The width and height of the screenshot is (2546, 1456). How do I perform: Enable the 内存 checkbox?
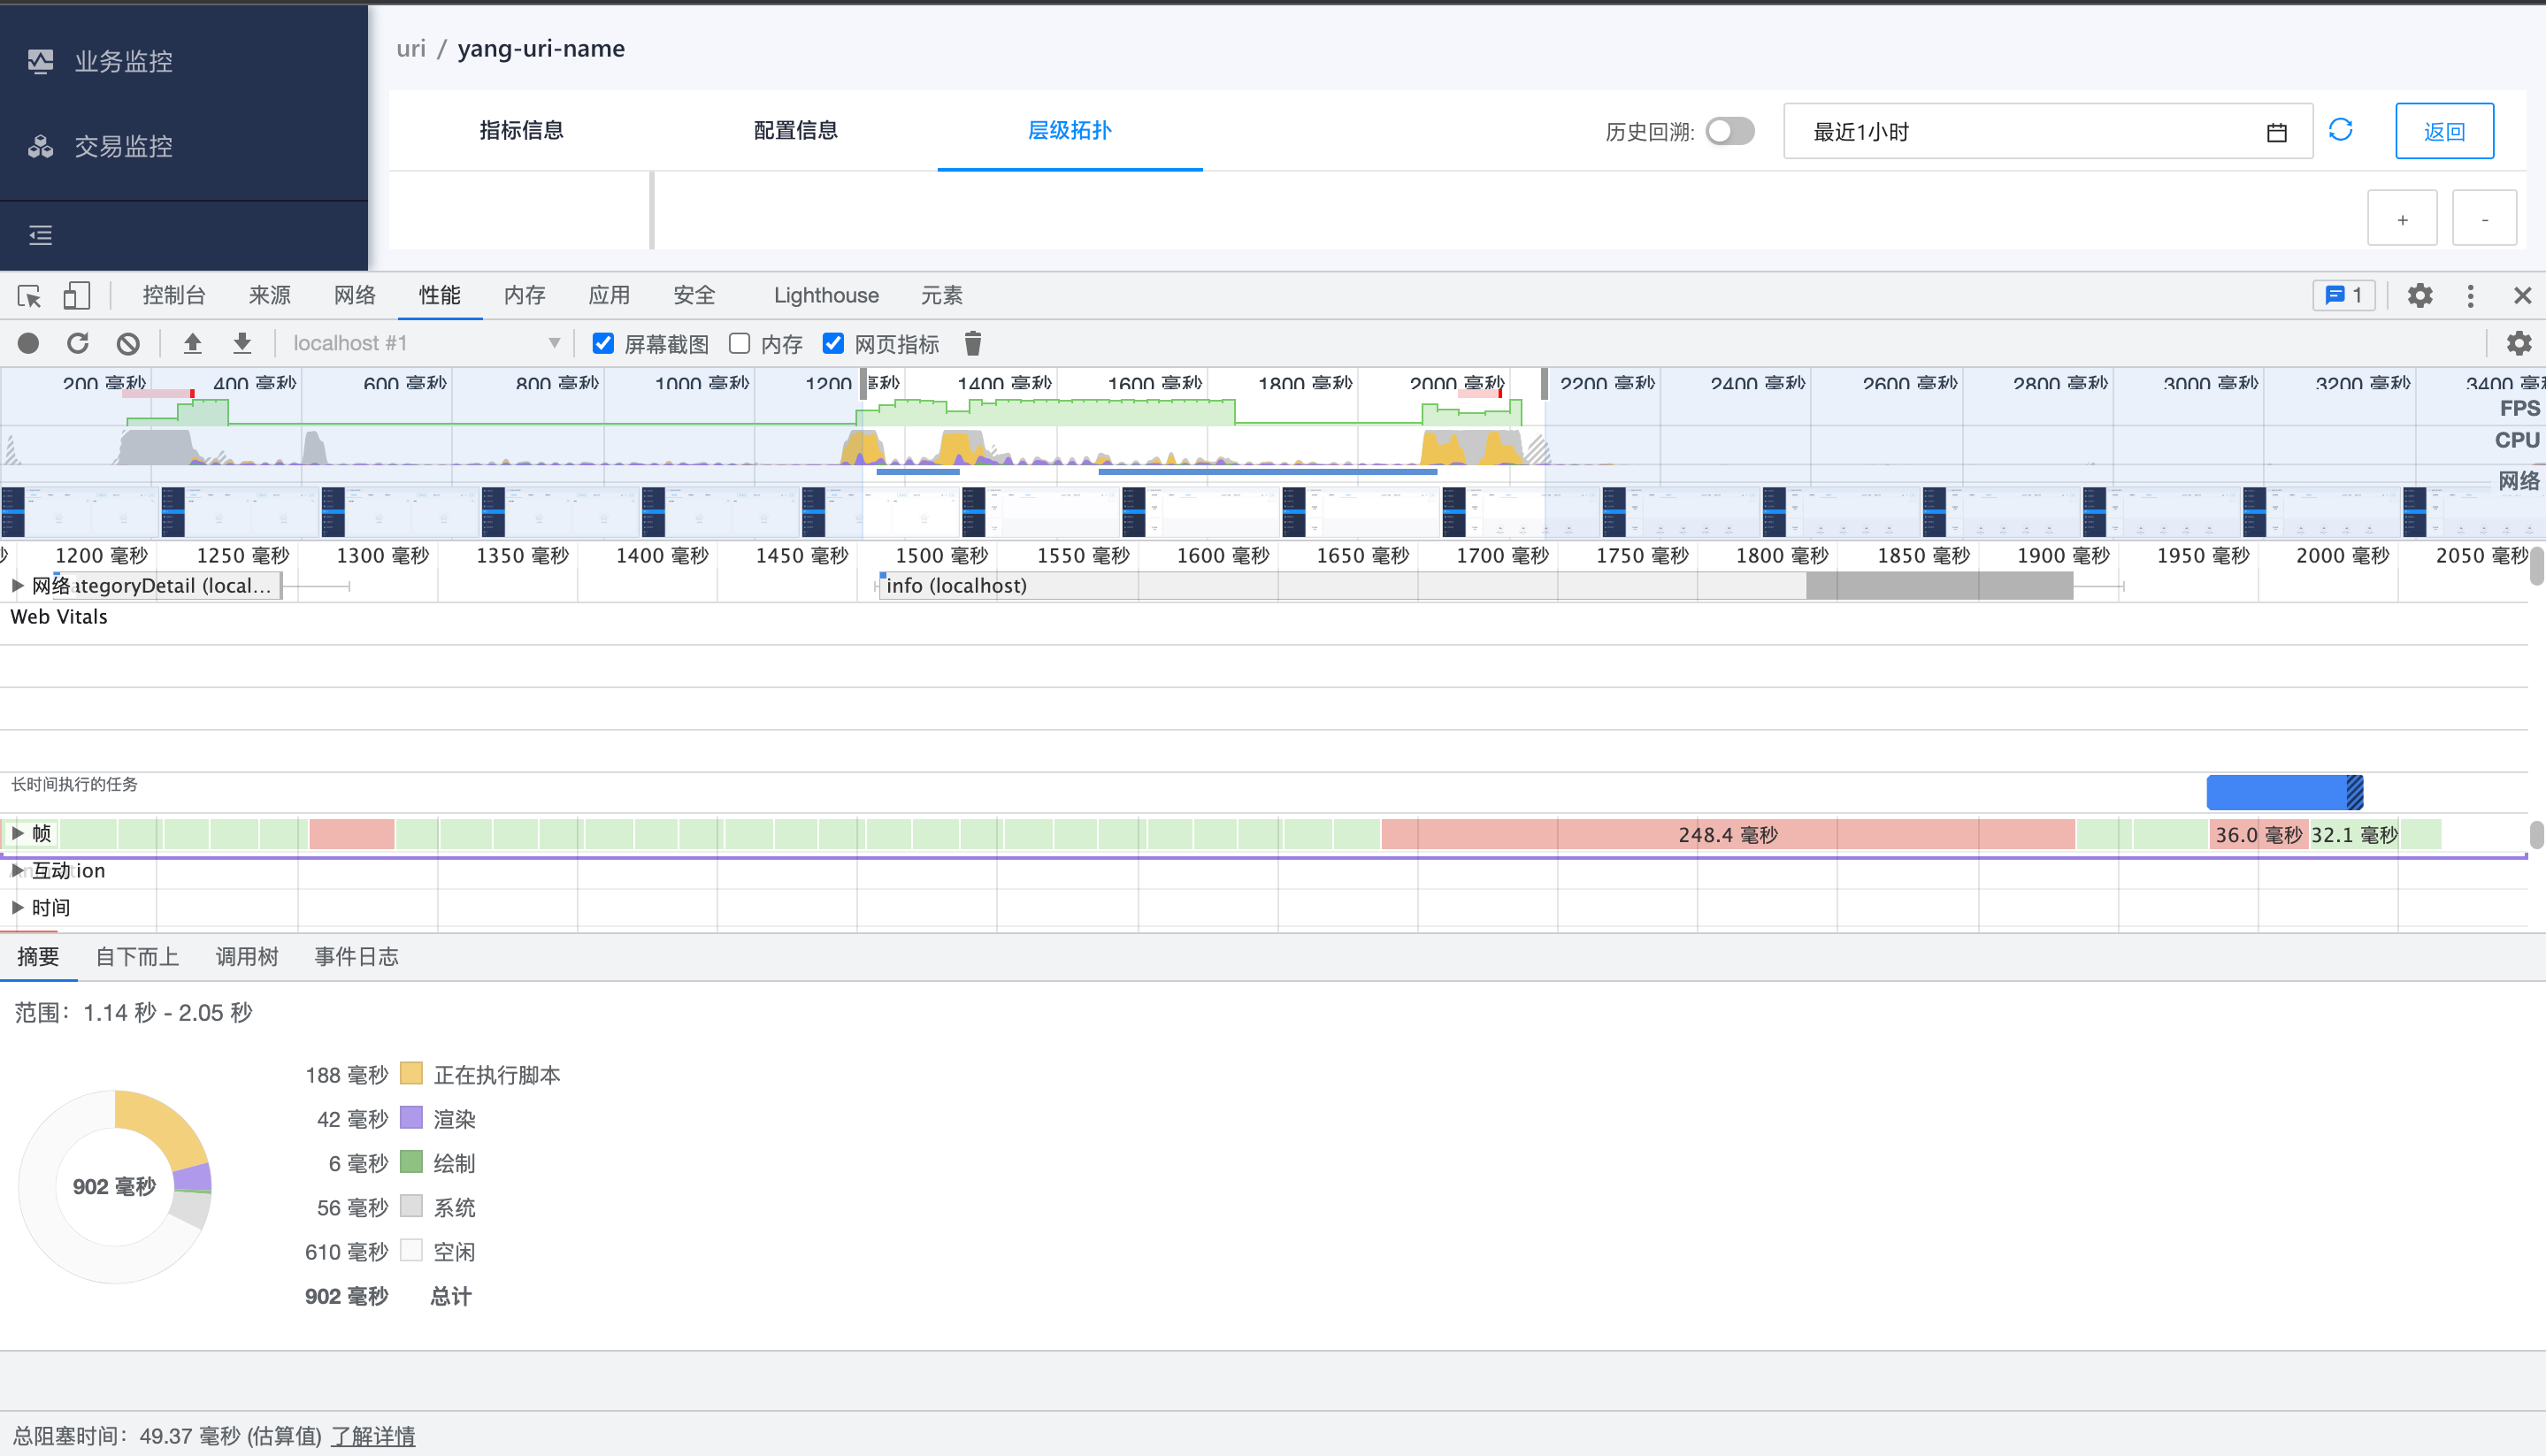tap(740, 344)
